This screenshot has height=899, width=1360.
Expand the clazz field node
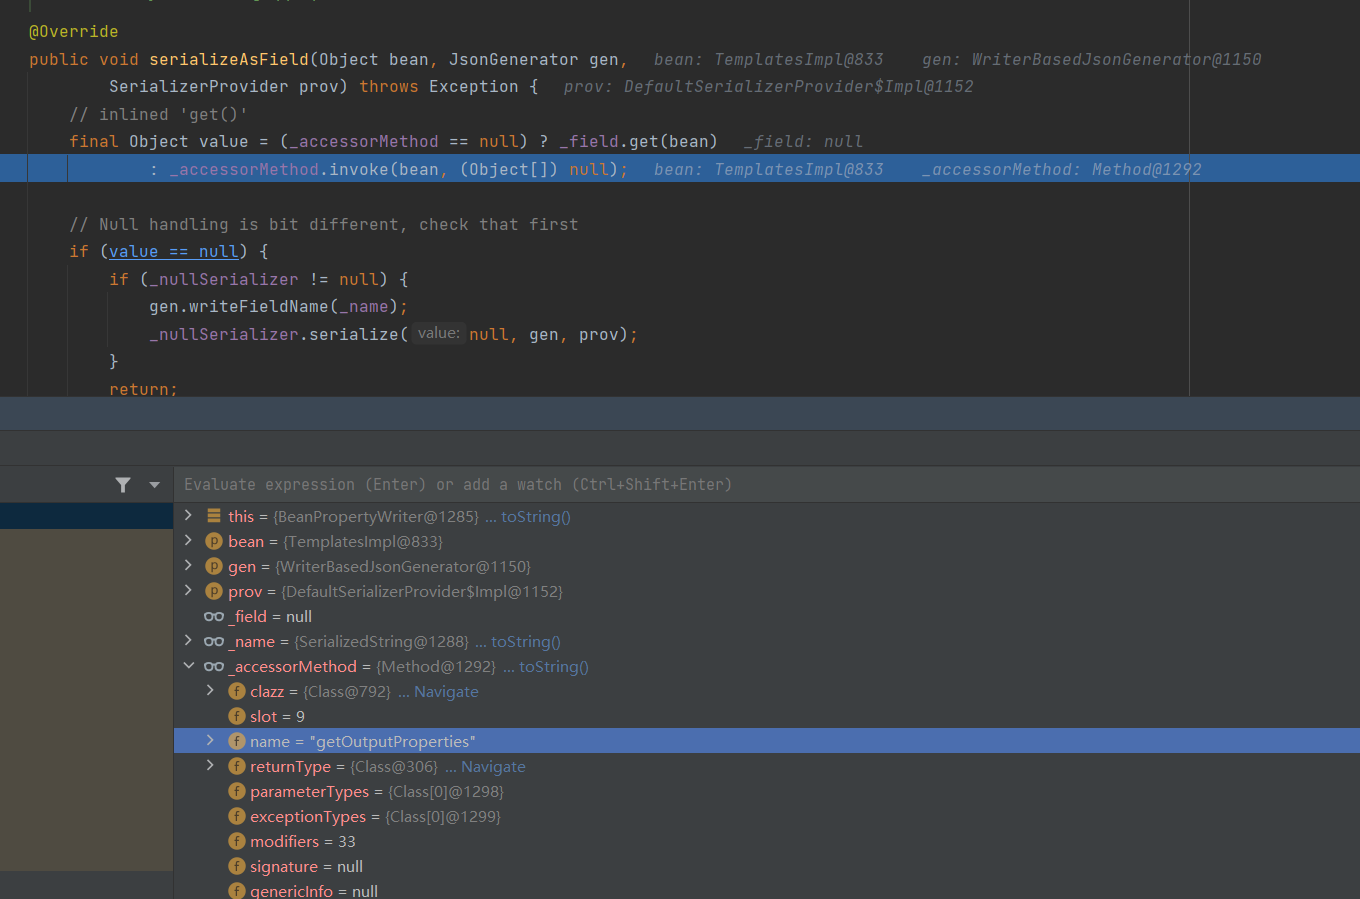point(210,691)
